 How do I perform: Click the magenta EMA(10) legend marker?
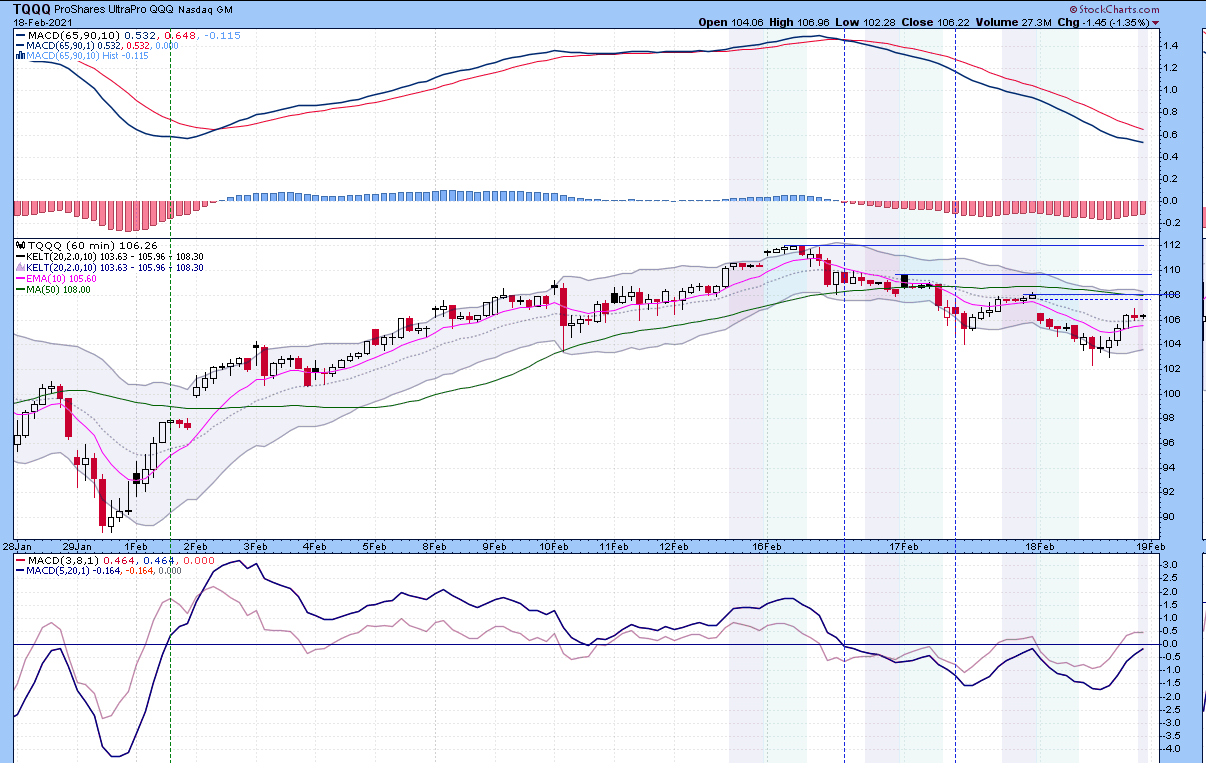[21, 279]
